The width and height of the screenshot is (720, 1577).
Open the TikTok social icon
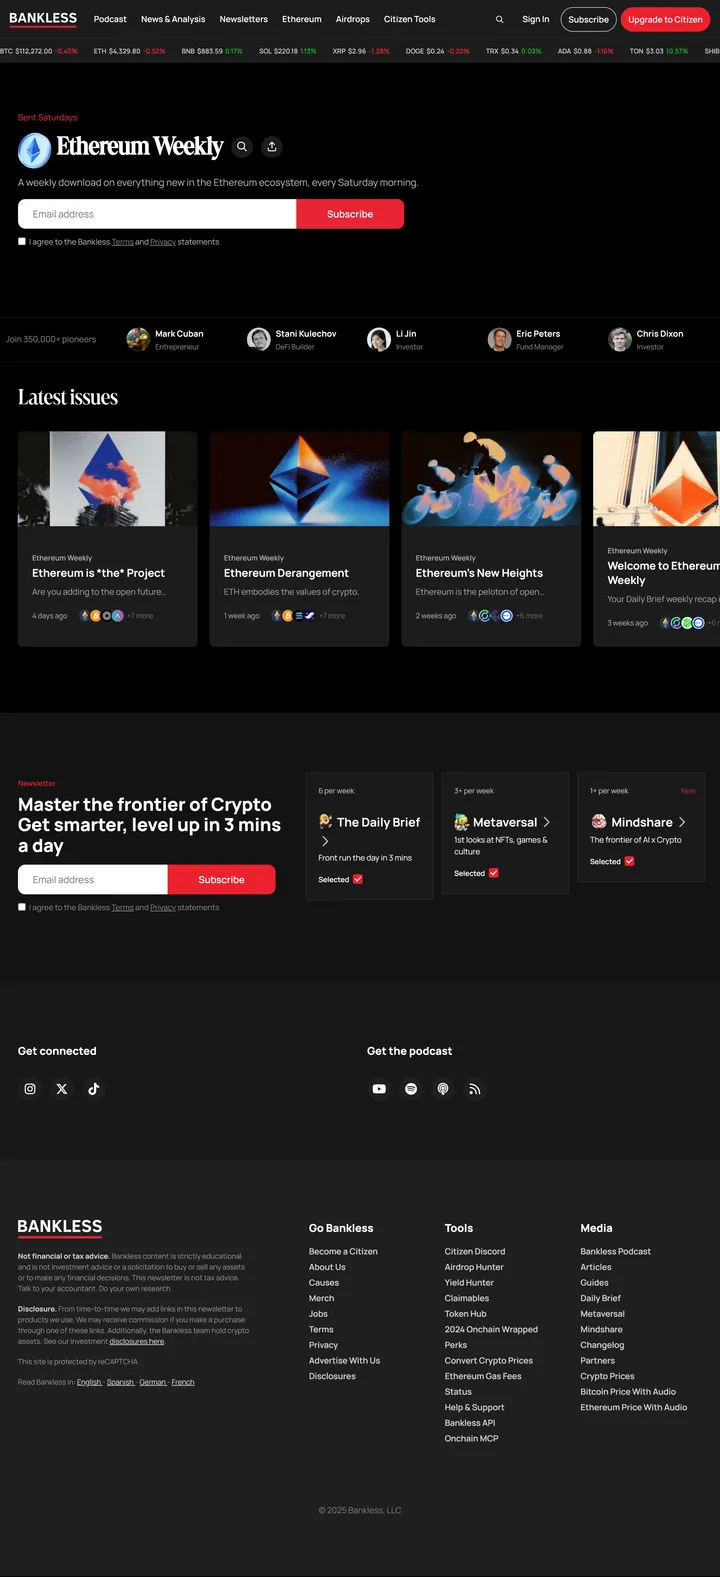(x=94, y=1089)
